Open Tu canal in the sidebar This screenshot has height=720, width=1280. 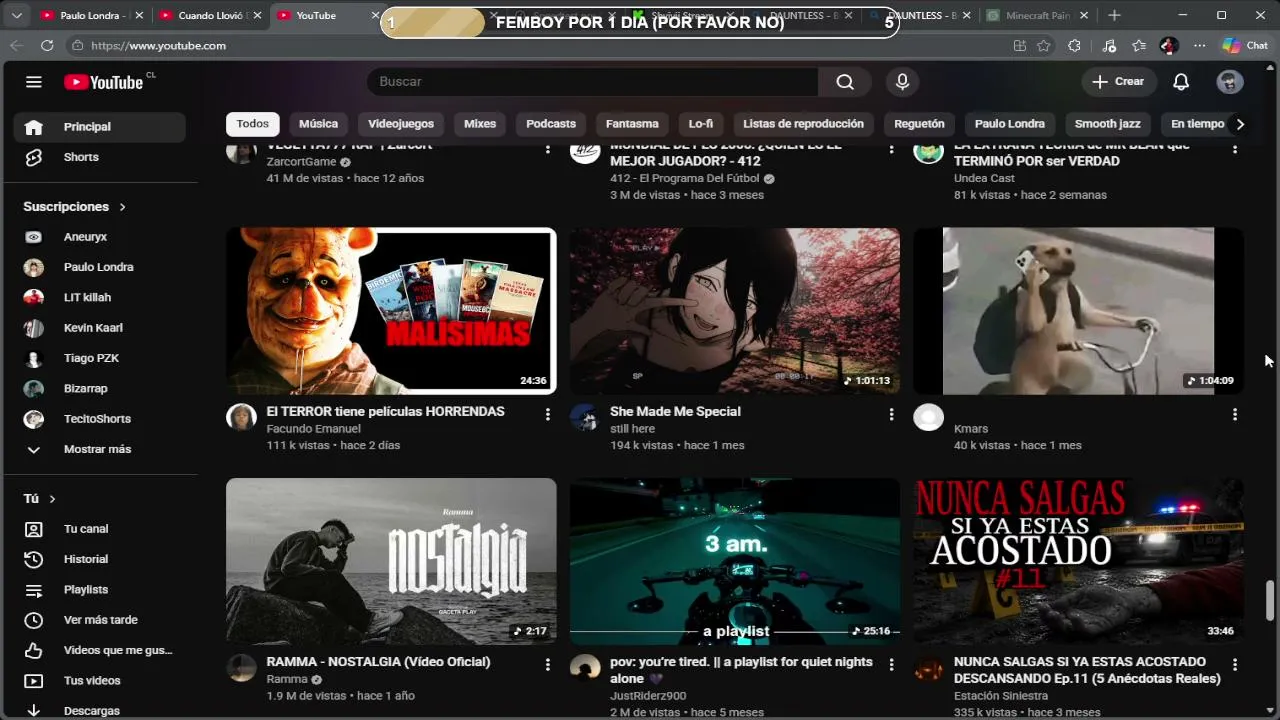tap(99, 529)
